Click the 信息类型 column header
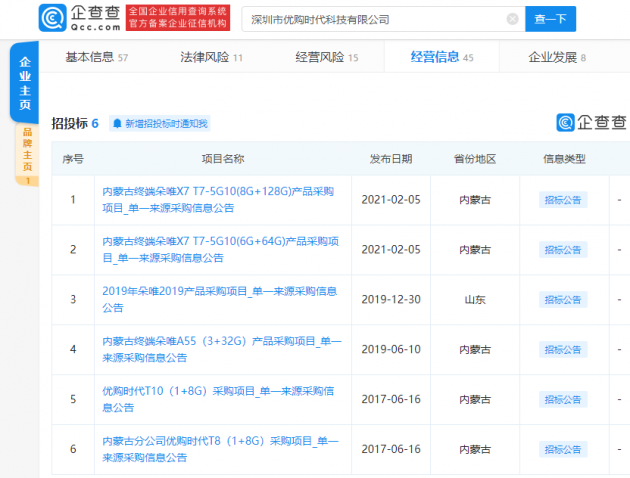The image size is (630, 478). point(564,159)
